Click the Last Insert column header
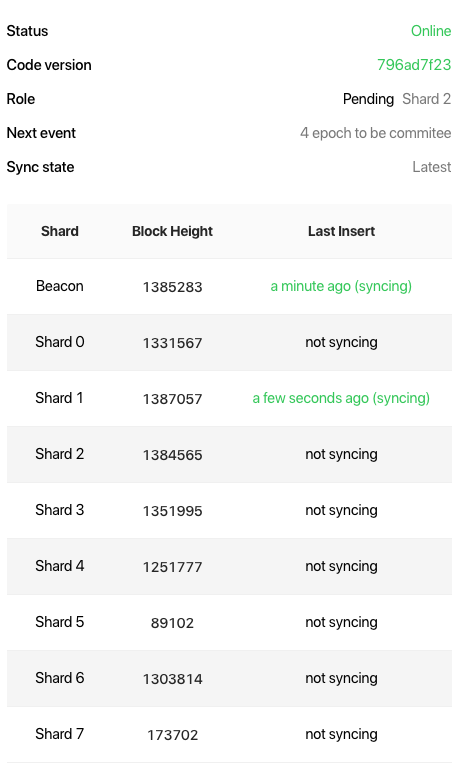 click(342, 231)
